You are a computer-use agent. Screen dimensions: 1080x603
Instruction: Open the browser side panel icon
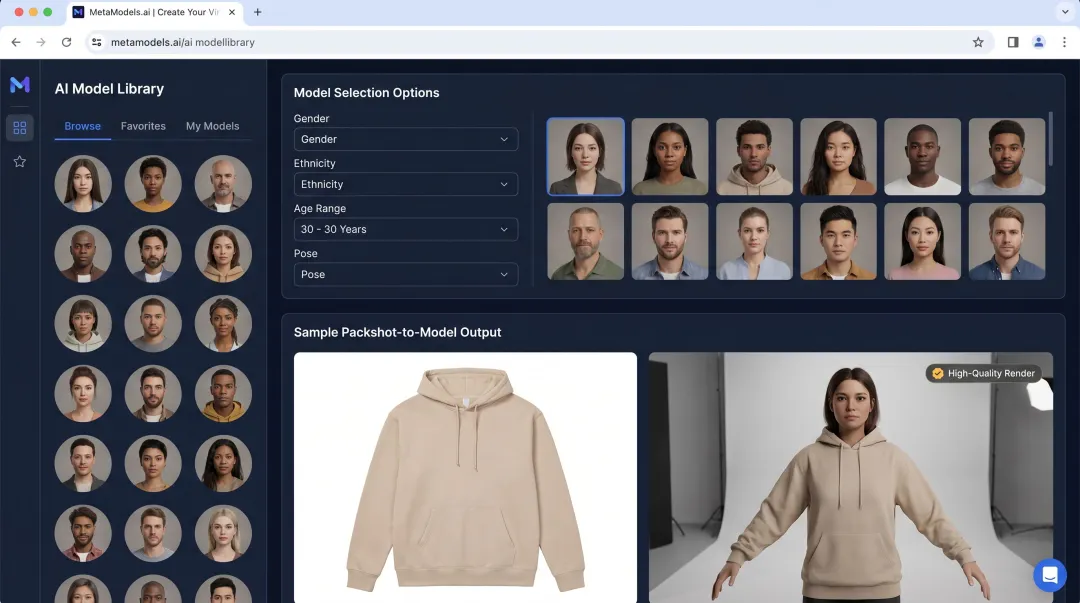pyautogui.click(x=1012, y=42)
